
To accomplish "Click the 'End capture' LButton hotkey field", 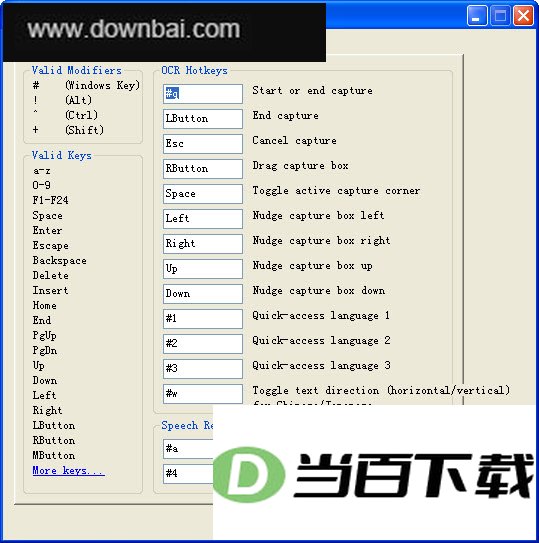I will click(203, 119).
